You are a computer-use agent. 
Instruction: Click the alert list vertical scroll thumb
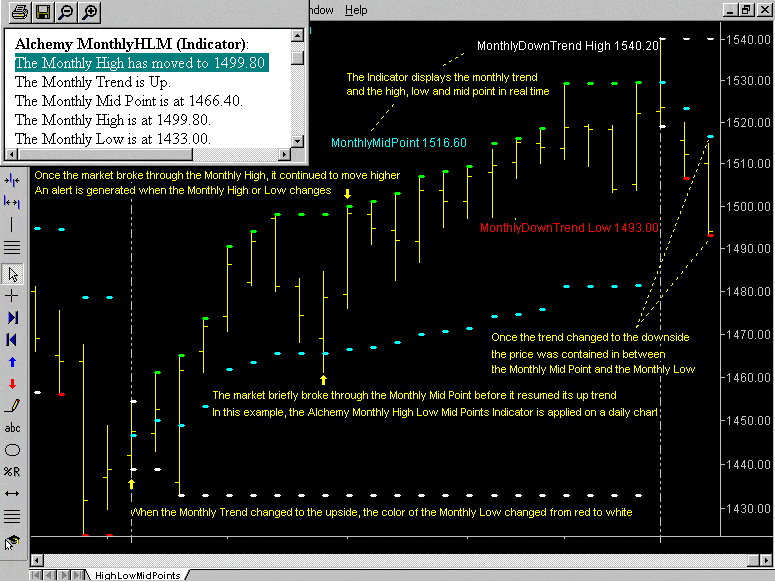297,58
